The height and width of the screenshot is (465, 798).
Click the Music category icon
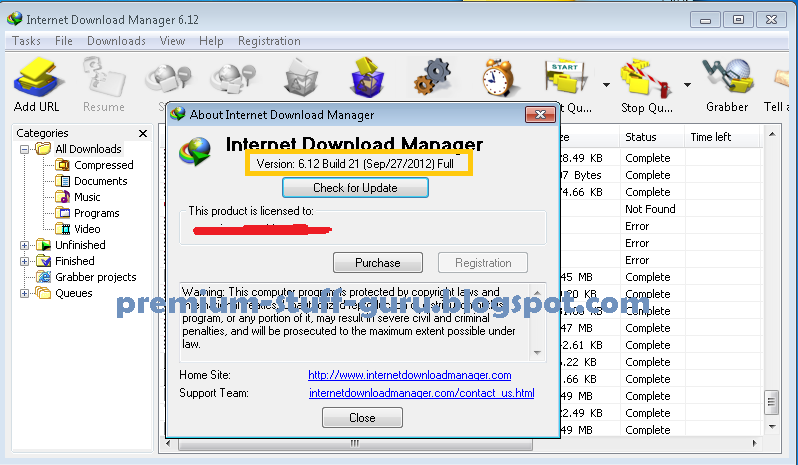(63, 196)
